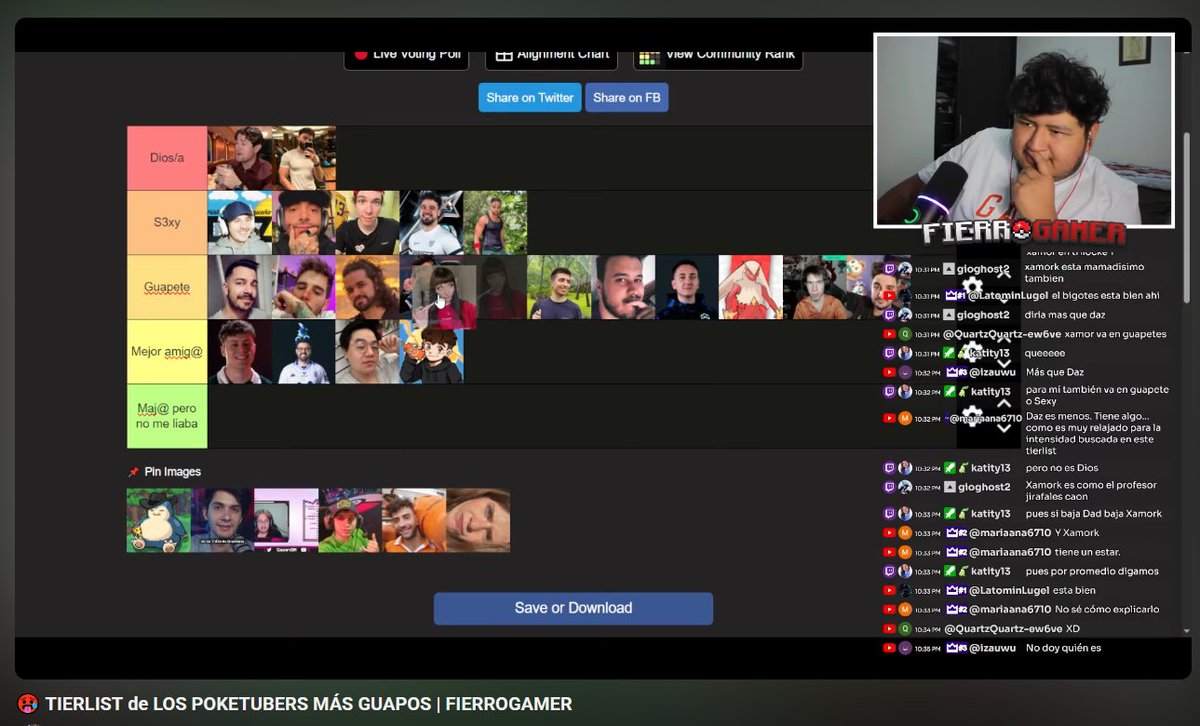The width and height of the screenshot is (1200, 726).
Task: Open the Alignment Chart button
Action: point(552,56)
